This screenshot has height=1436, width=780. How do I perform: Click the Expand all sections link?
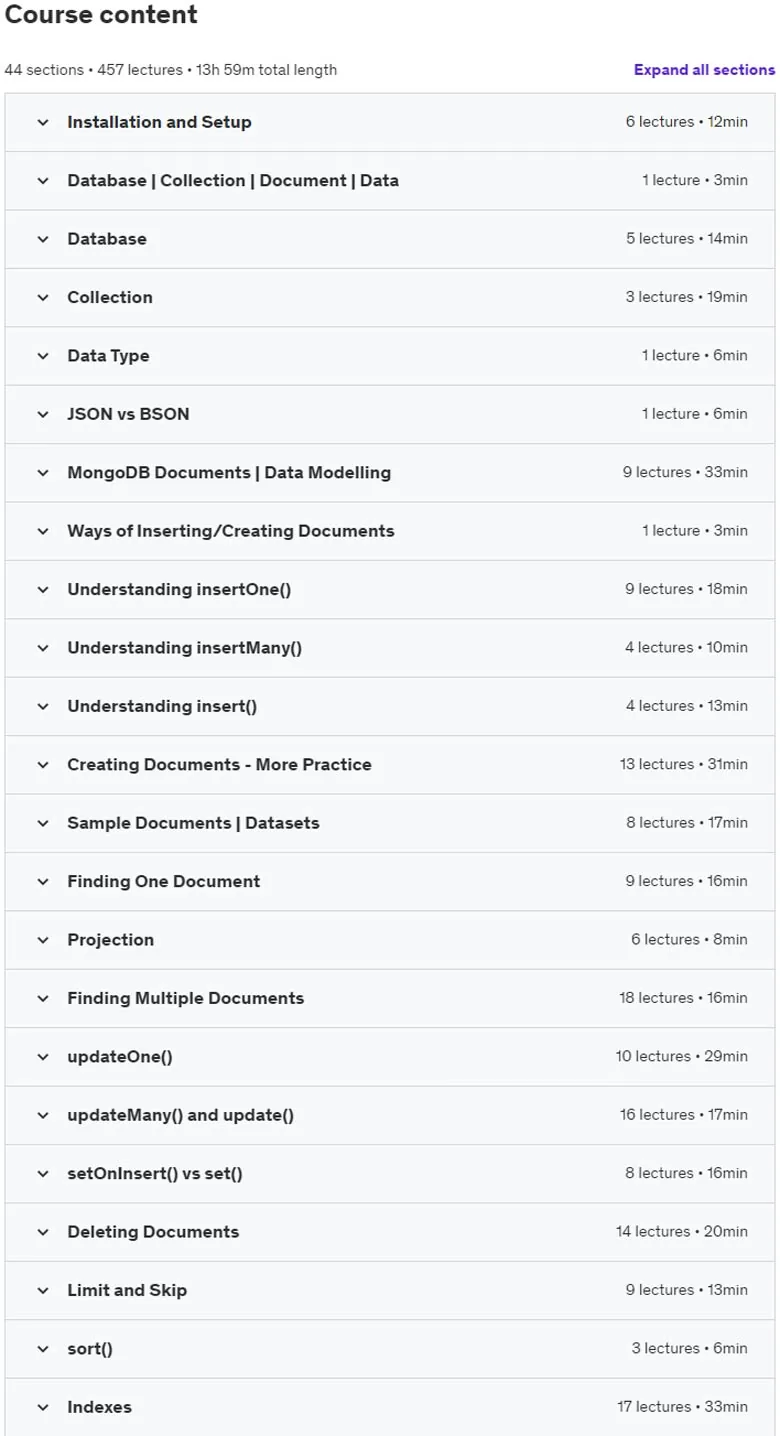point(704,70)
